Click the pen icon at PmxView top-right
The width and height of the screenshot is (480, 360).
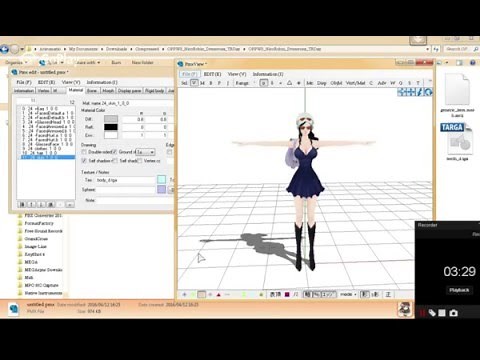coord(420,92)
